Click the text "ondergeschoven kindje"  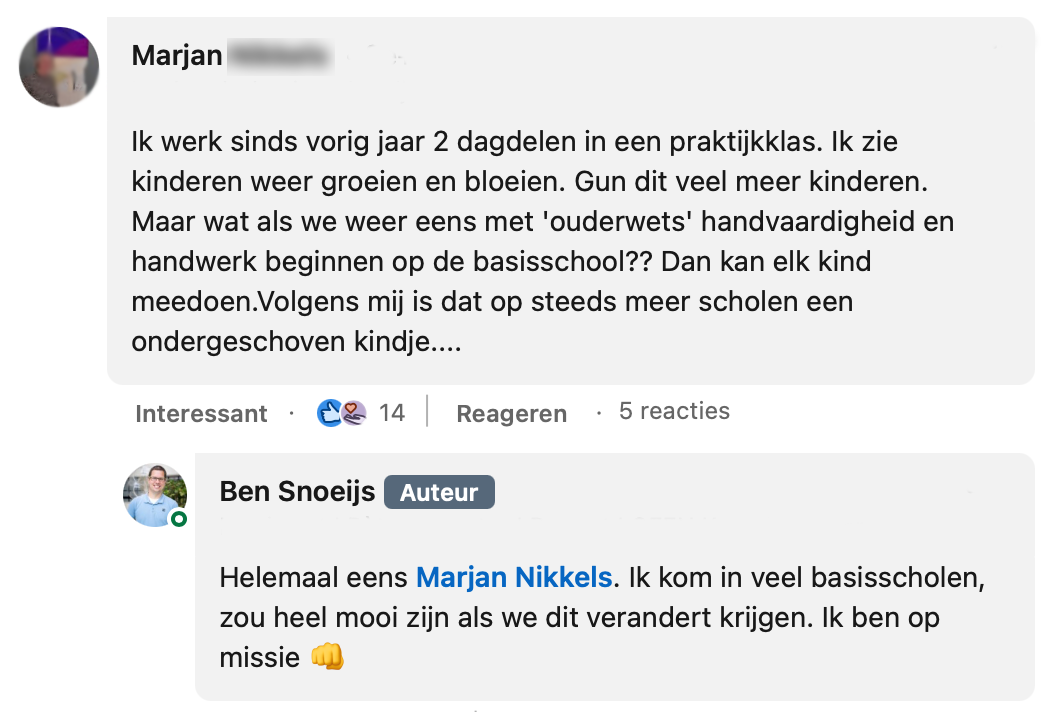coord(295,342)
